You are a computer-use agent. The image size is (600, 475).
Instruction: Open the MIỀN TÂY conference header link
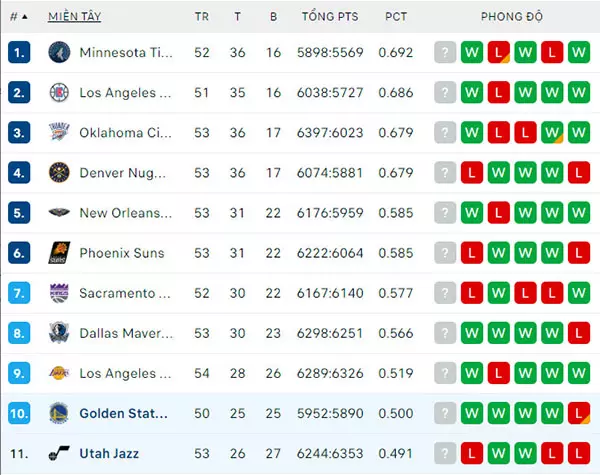75,16
